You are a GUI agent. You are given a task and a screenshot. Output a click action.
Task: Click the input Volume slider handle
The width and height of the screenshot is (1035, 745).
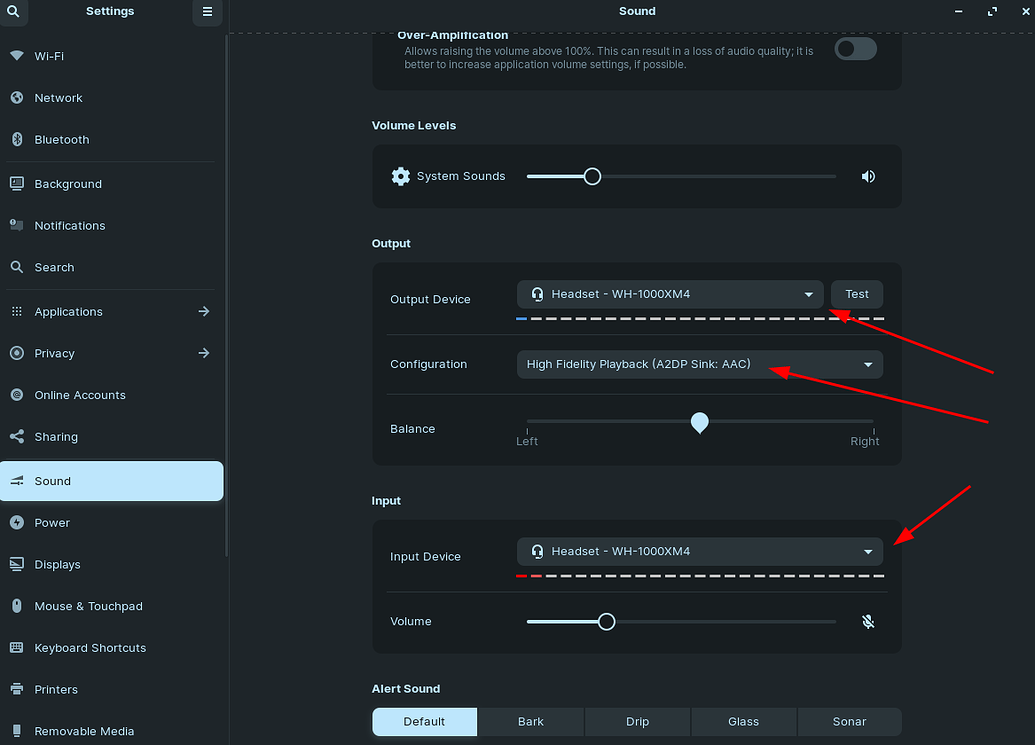[x=606, y=622]
